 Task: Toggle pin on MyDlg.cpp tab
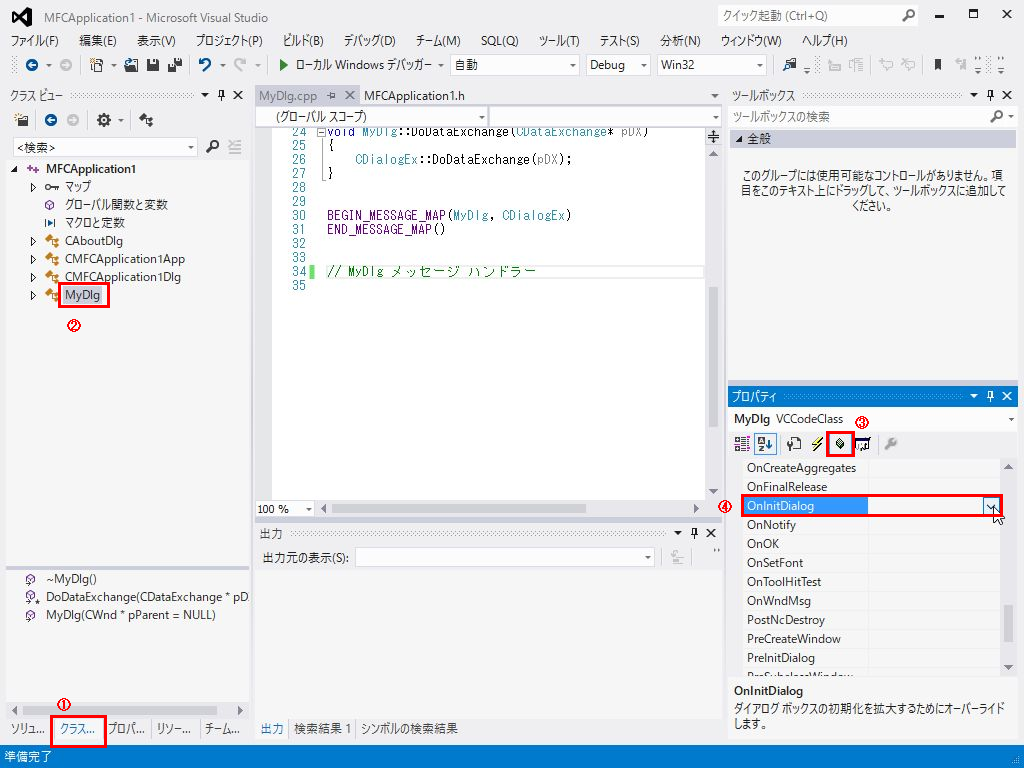pos(331,96)
